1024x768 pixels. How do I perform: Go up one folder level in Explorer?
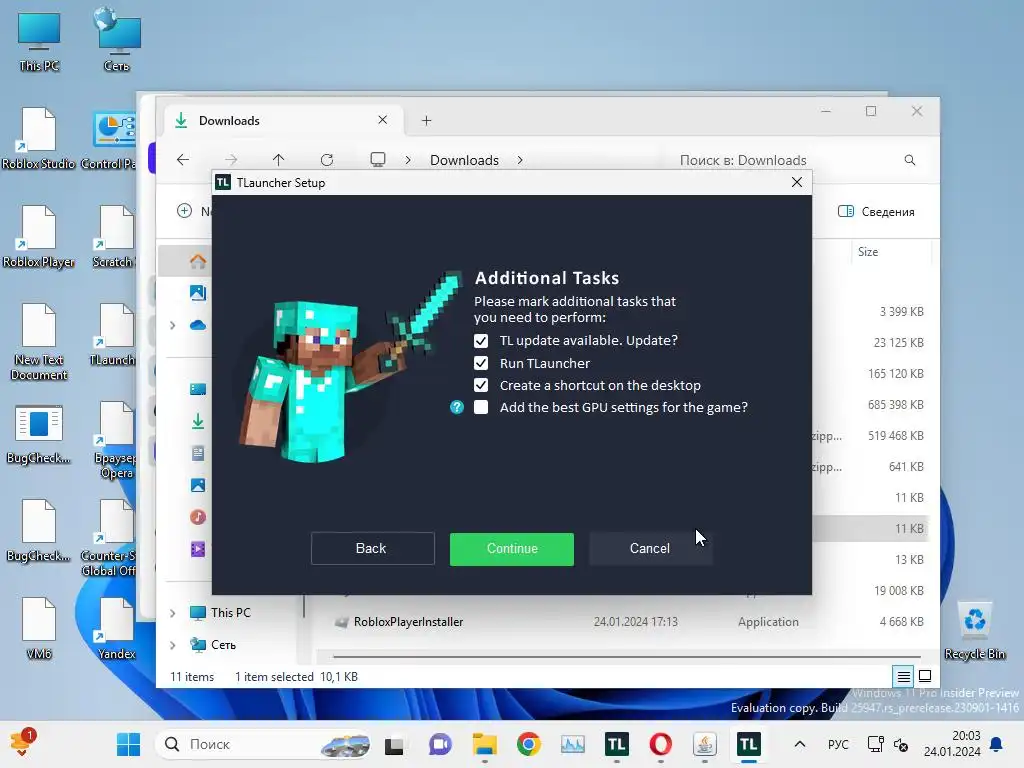pyautogui.click(x=278, y=160)
